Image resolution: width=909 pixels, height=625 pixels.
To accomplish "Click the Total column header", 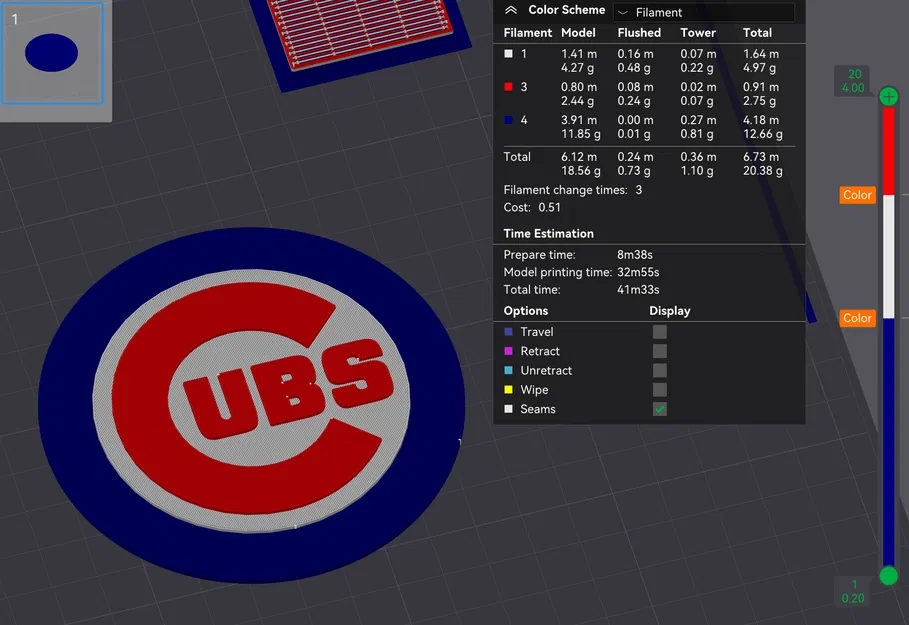I will [x=757, y=33].
